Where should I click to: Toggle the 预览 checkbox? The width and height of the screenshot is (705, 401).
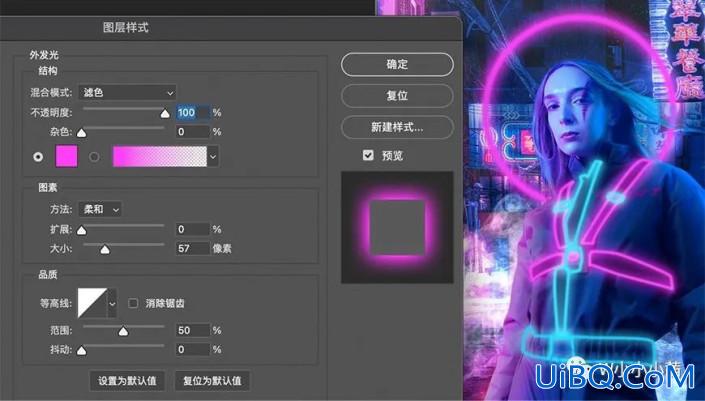coord(368,155)
